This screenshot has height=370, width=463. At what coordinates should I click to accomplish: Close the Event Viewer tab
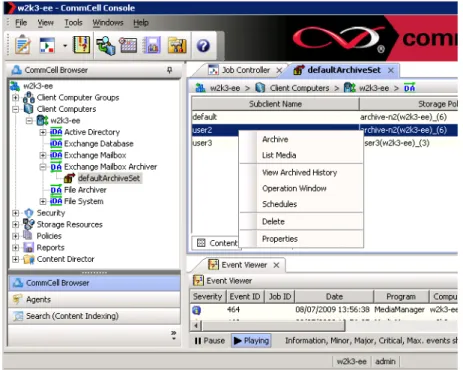click(276, 265)
